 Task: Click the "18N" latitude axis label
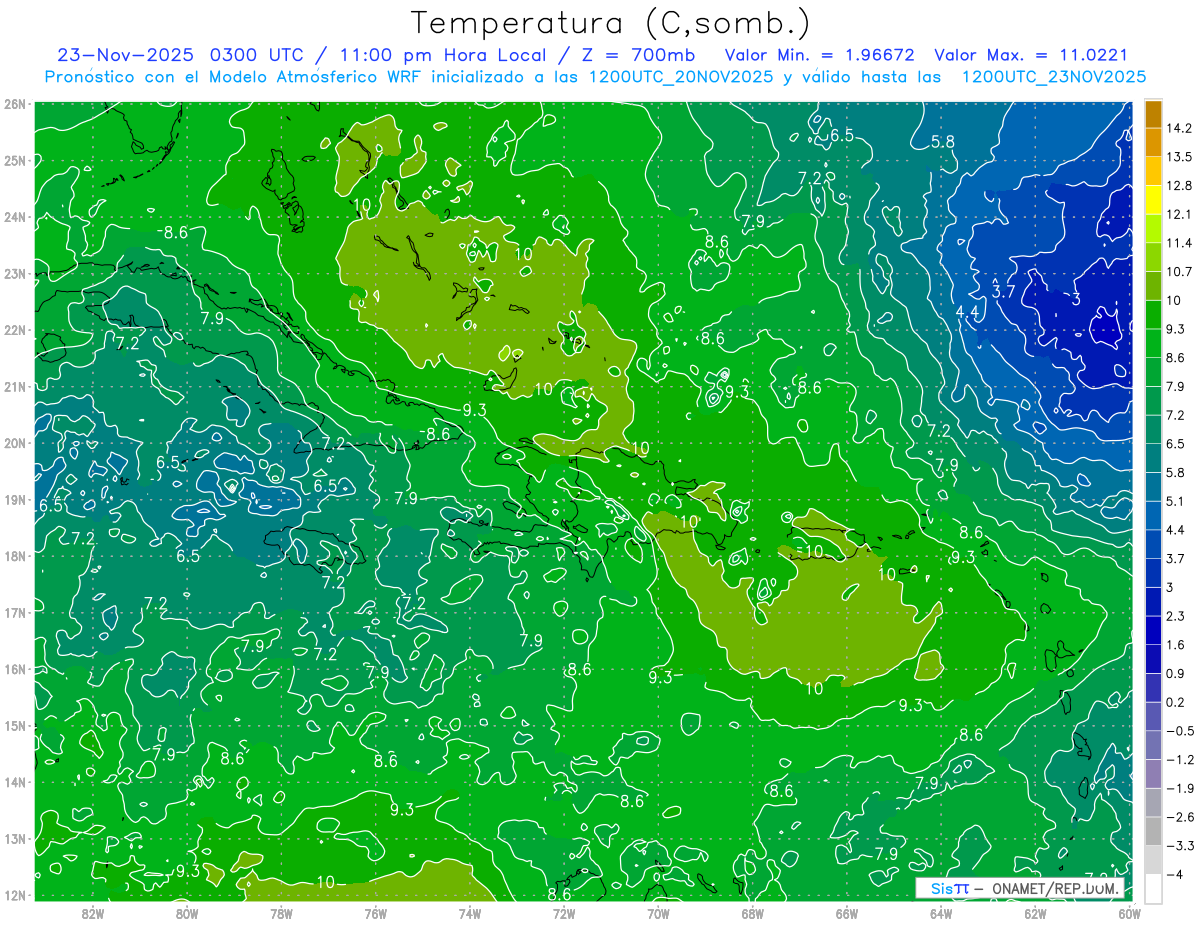(x=15, y=556)
